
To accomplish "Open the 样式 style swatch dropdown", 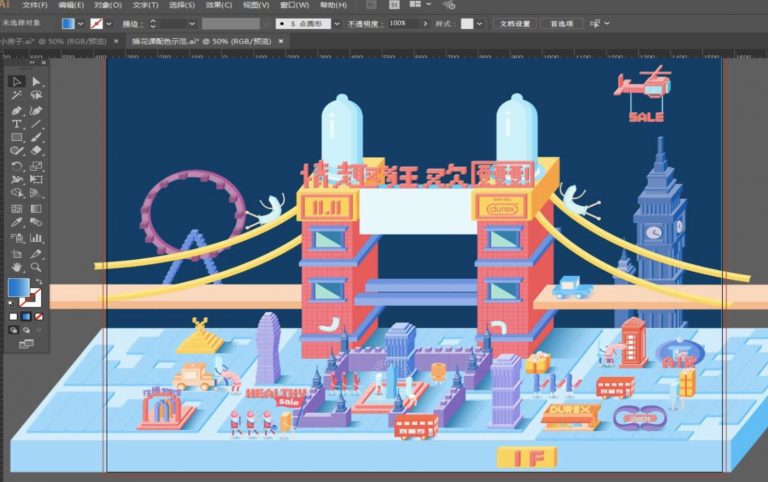I will [x=479, y=24].
